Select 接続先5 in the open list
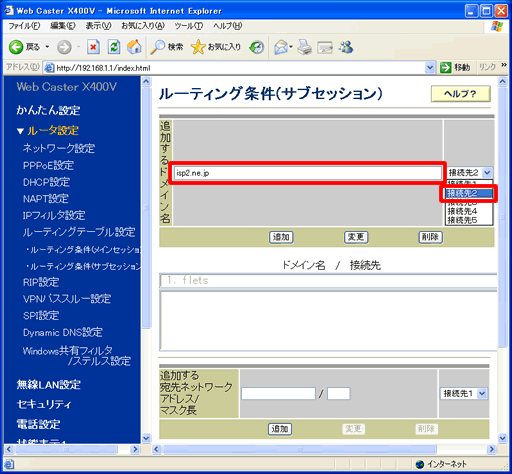 coord(469,220)
